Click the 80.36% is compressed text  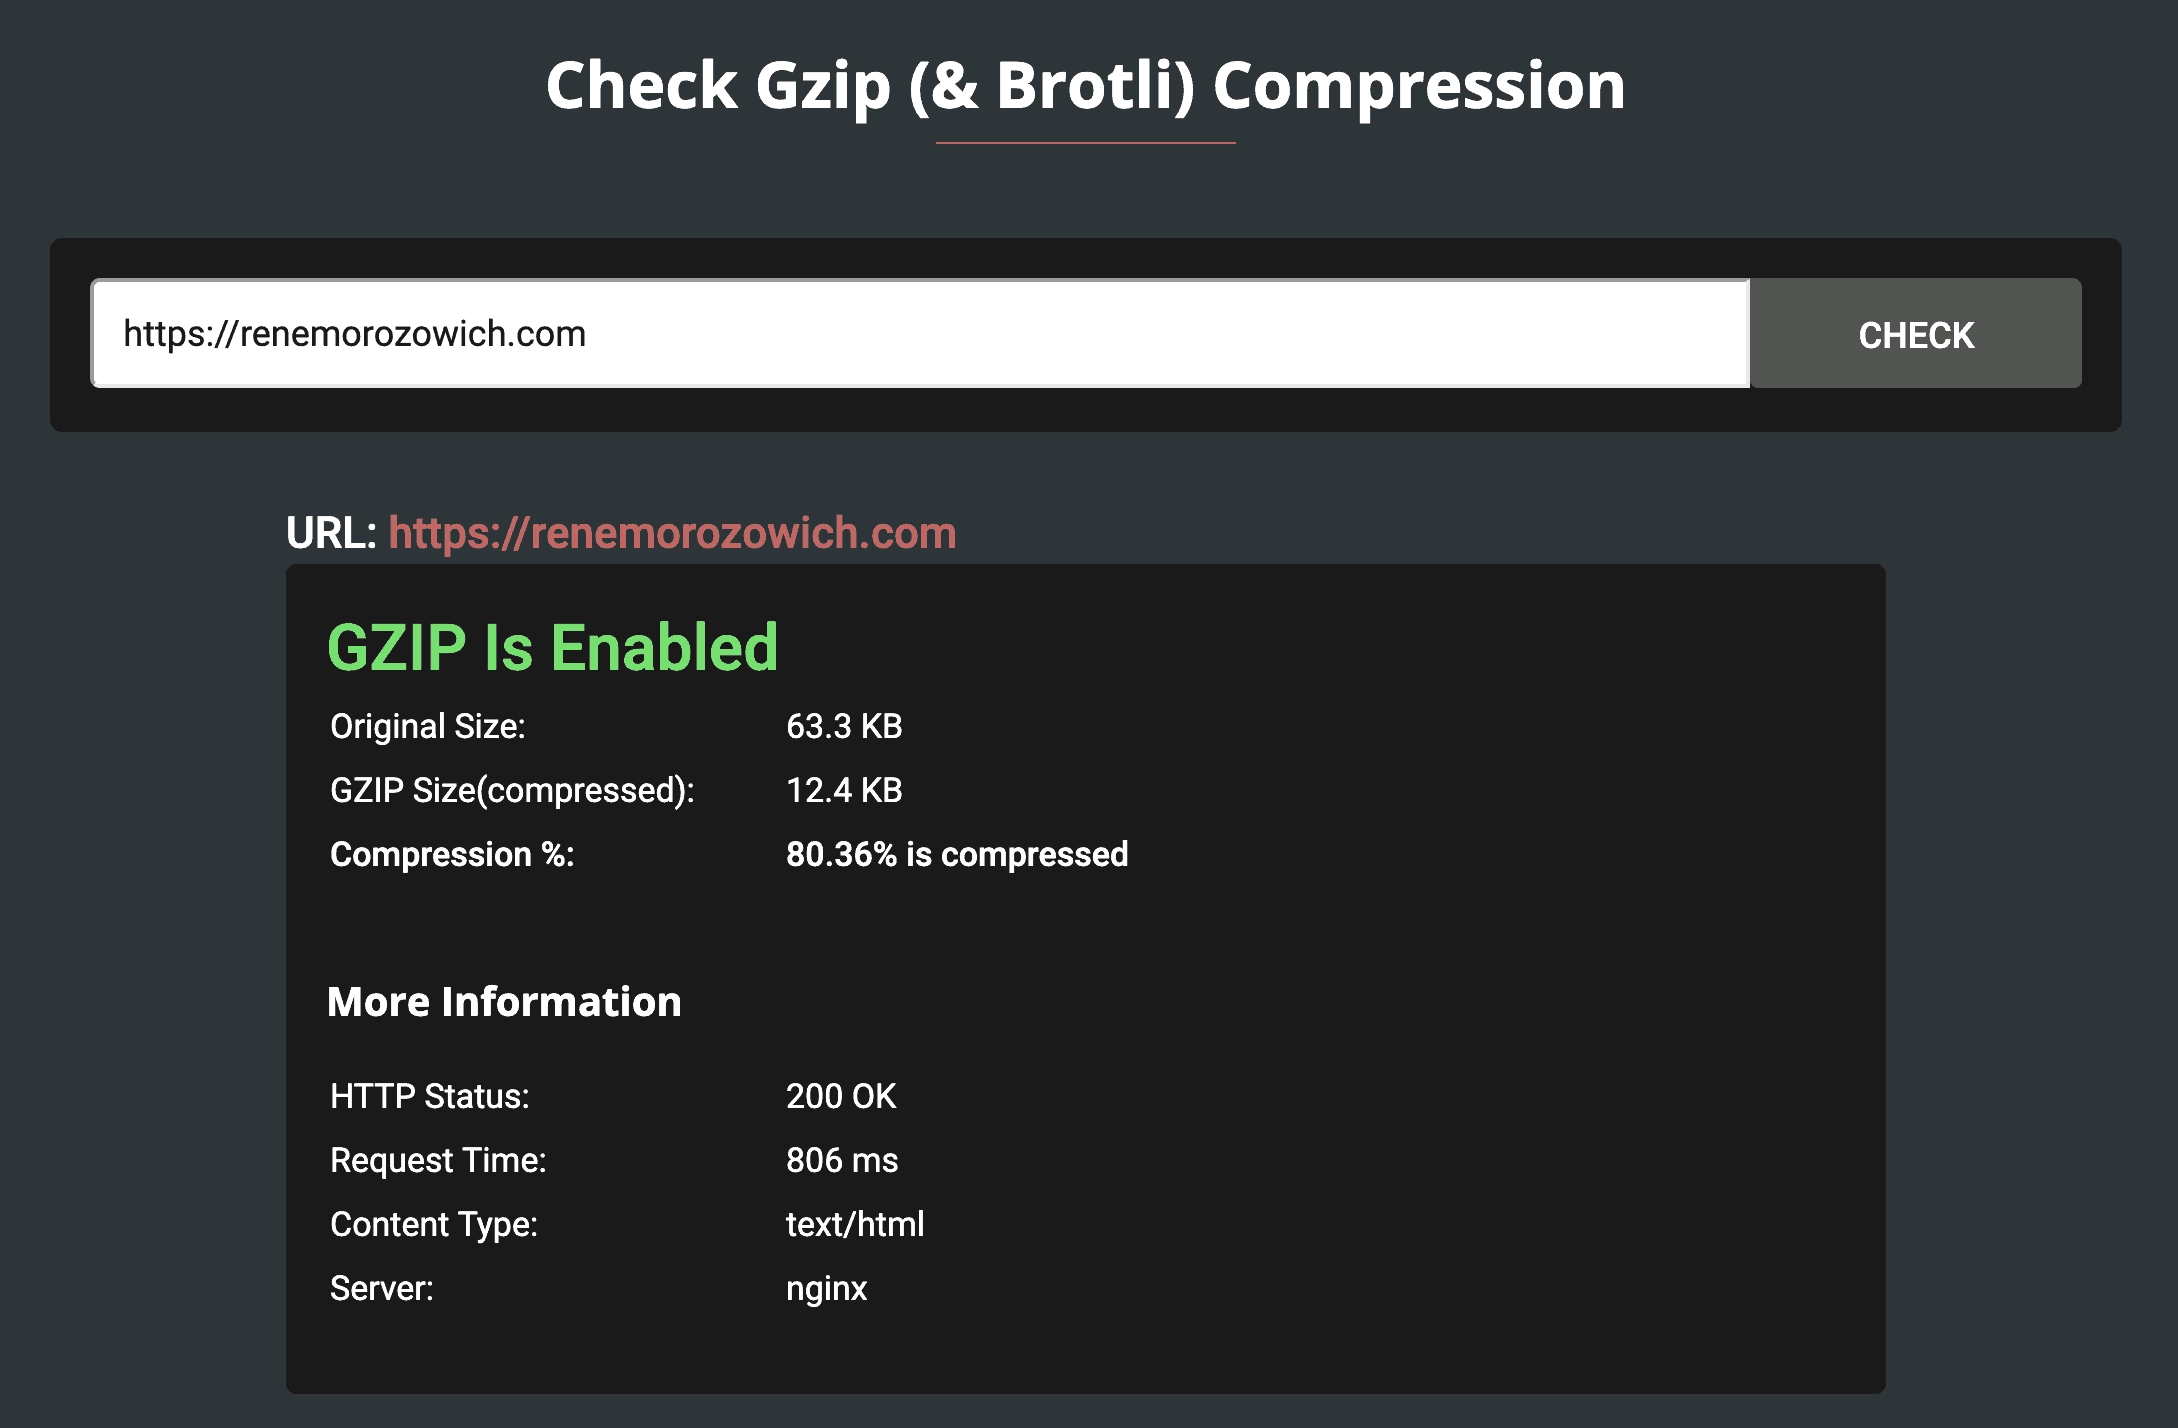[x=957, y=854]
